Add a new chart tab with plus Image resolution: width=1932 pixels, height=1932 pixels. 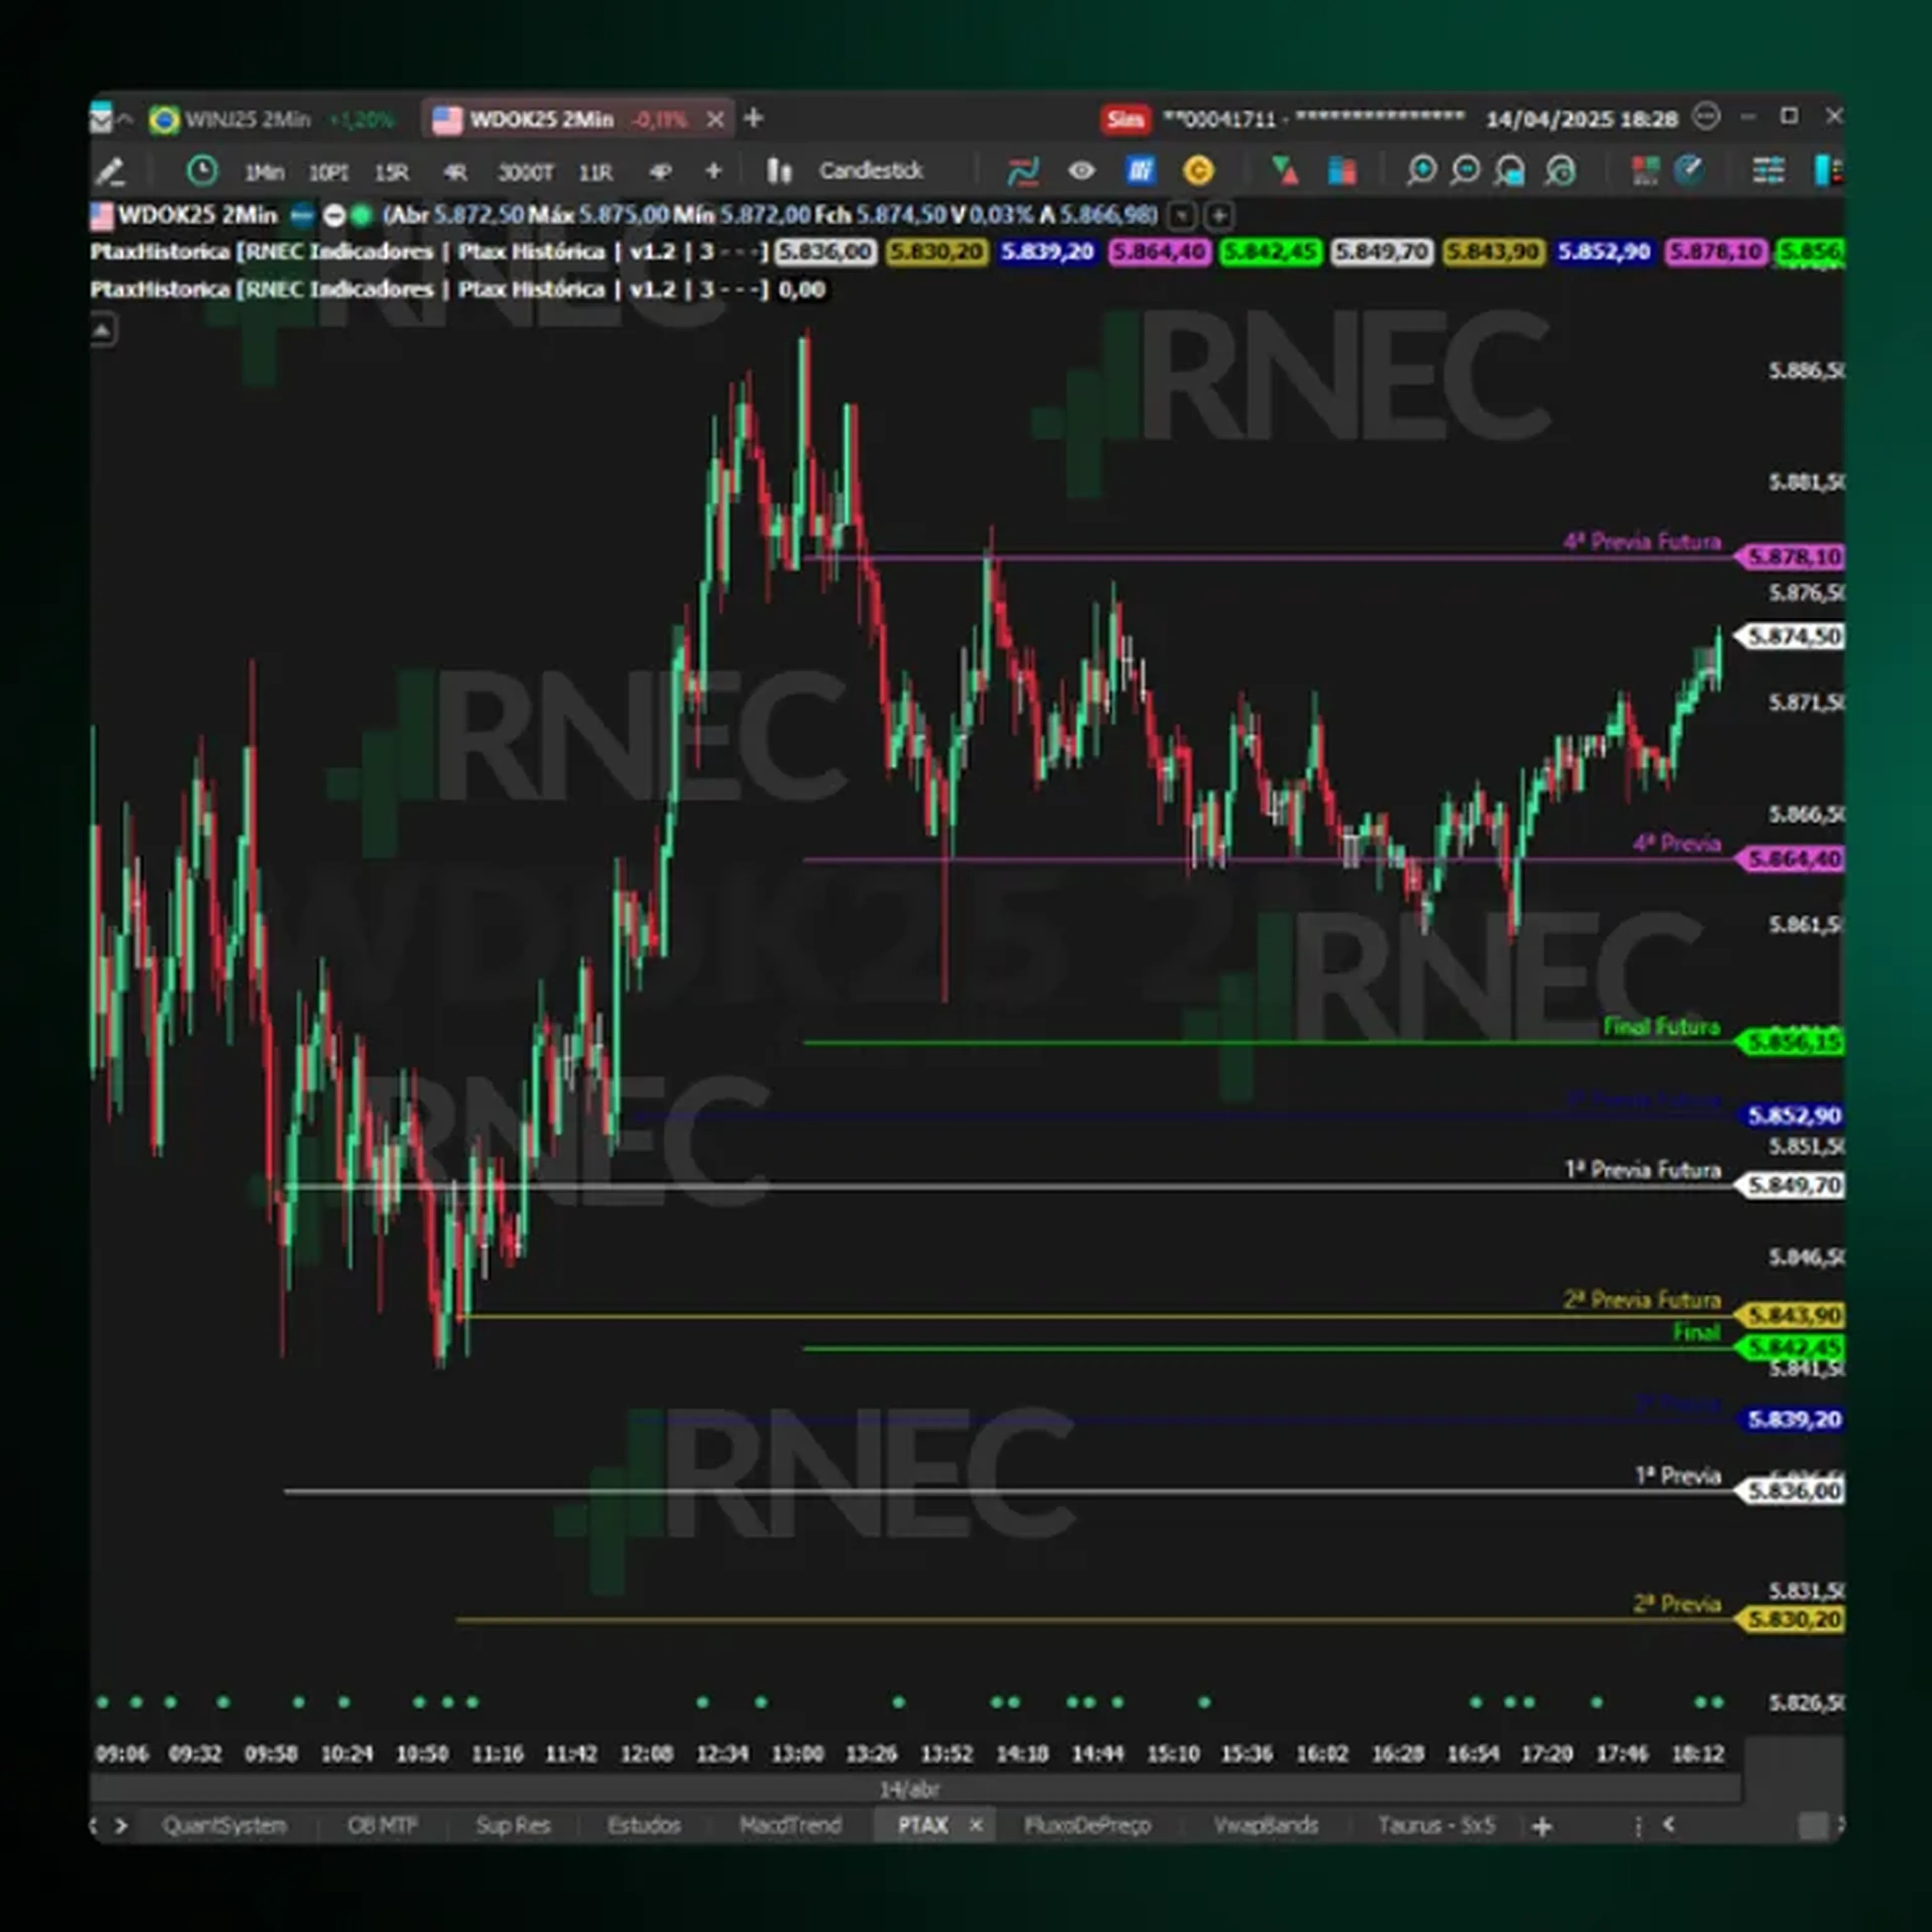(x=754, y=119)
